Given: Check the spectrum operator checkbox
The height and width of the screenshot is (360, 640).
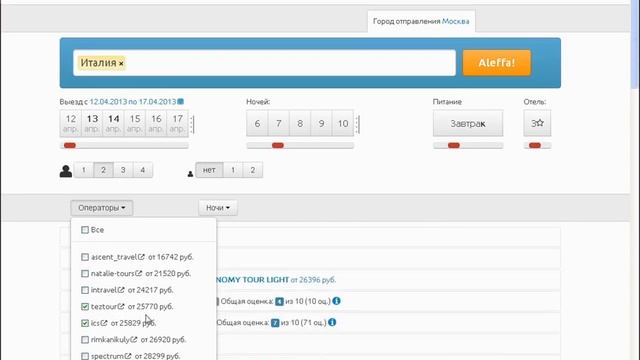Looking at the screenshot, I should tap(85, 356).
